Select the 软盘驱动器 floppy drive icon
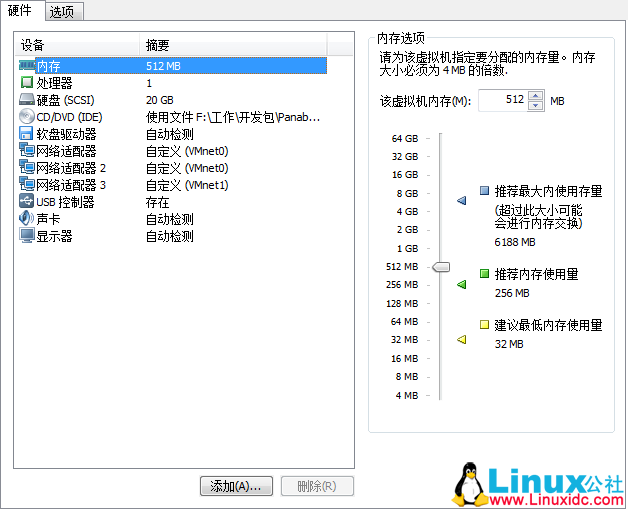 [27, 134]
